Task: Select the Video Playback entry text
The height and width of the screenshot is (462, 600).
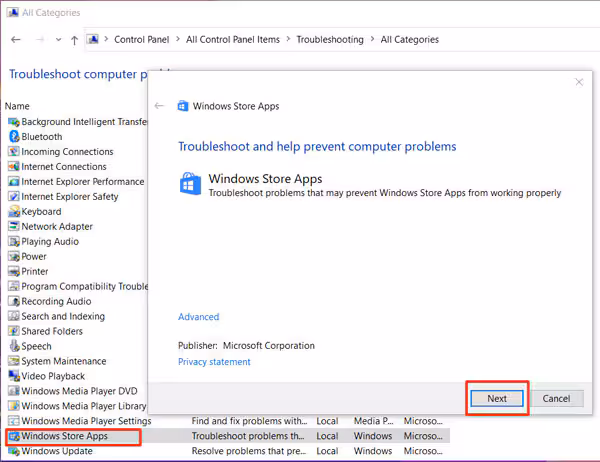Action: (53, 376)
